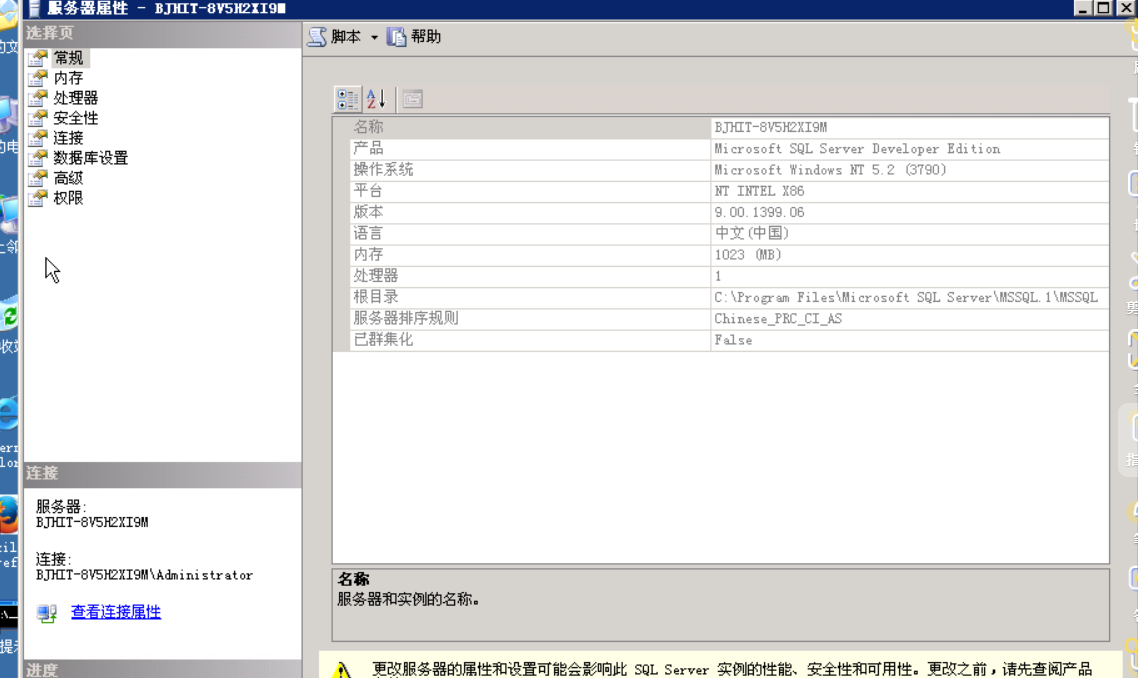Click the icon beside 内存 in the page list
The width and height of the screenshot is (1138, 678).
click(38, 78)
